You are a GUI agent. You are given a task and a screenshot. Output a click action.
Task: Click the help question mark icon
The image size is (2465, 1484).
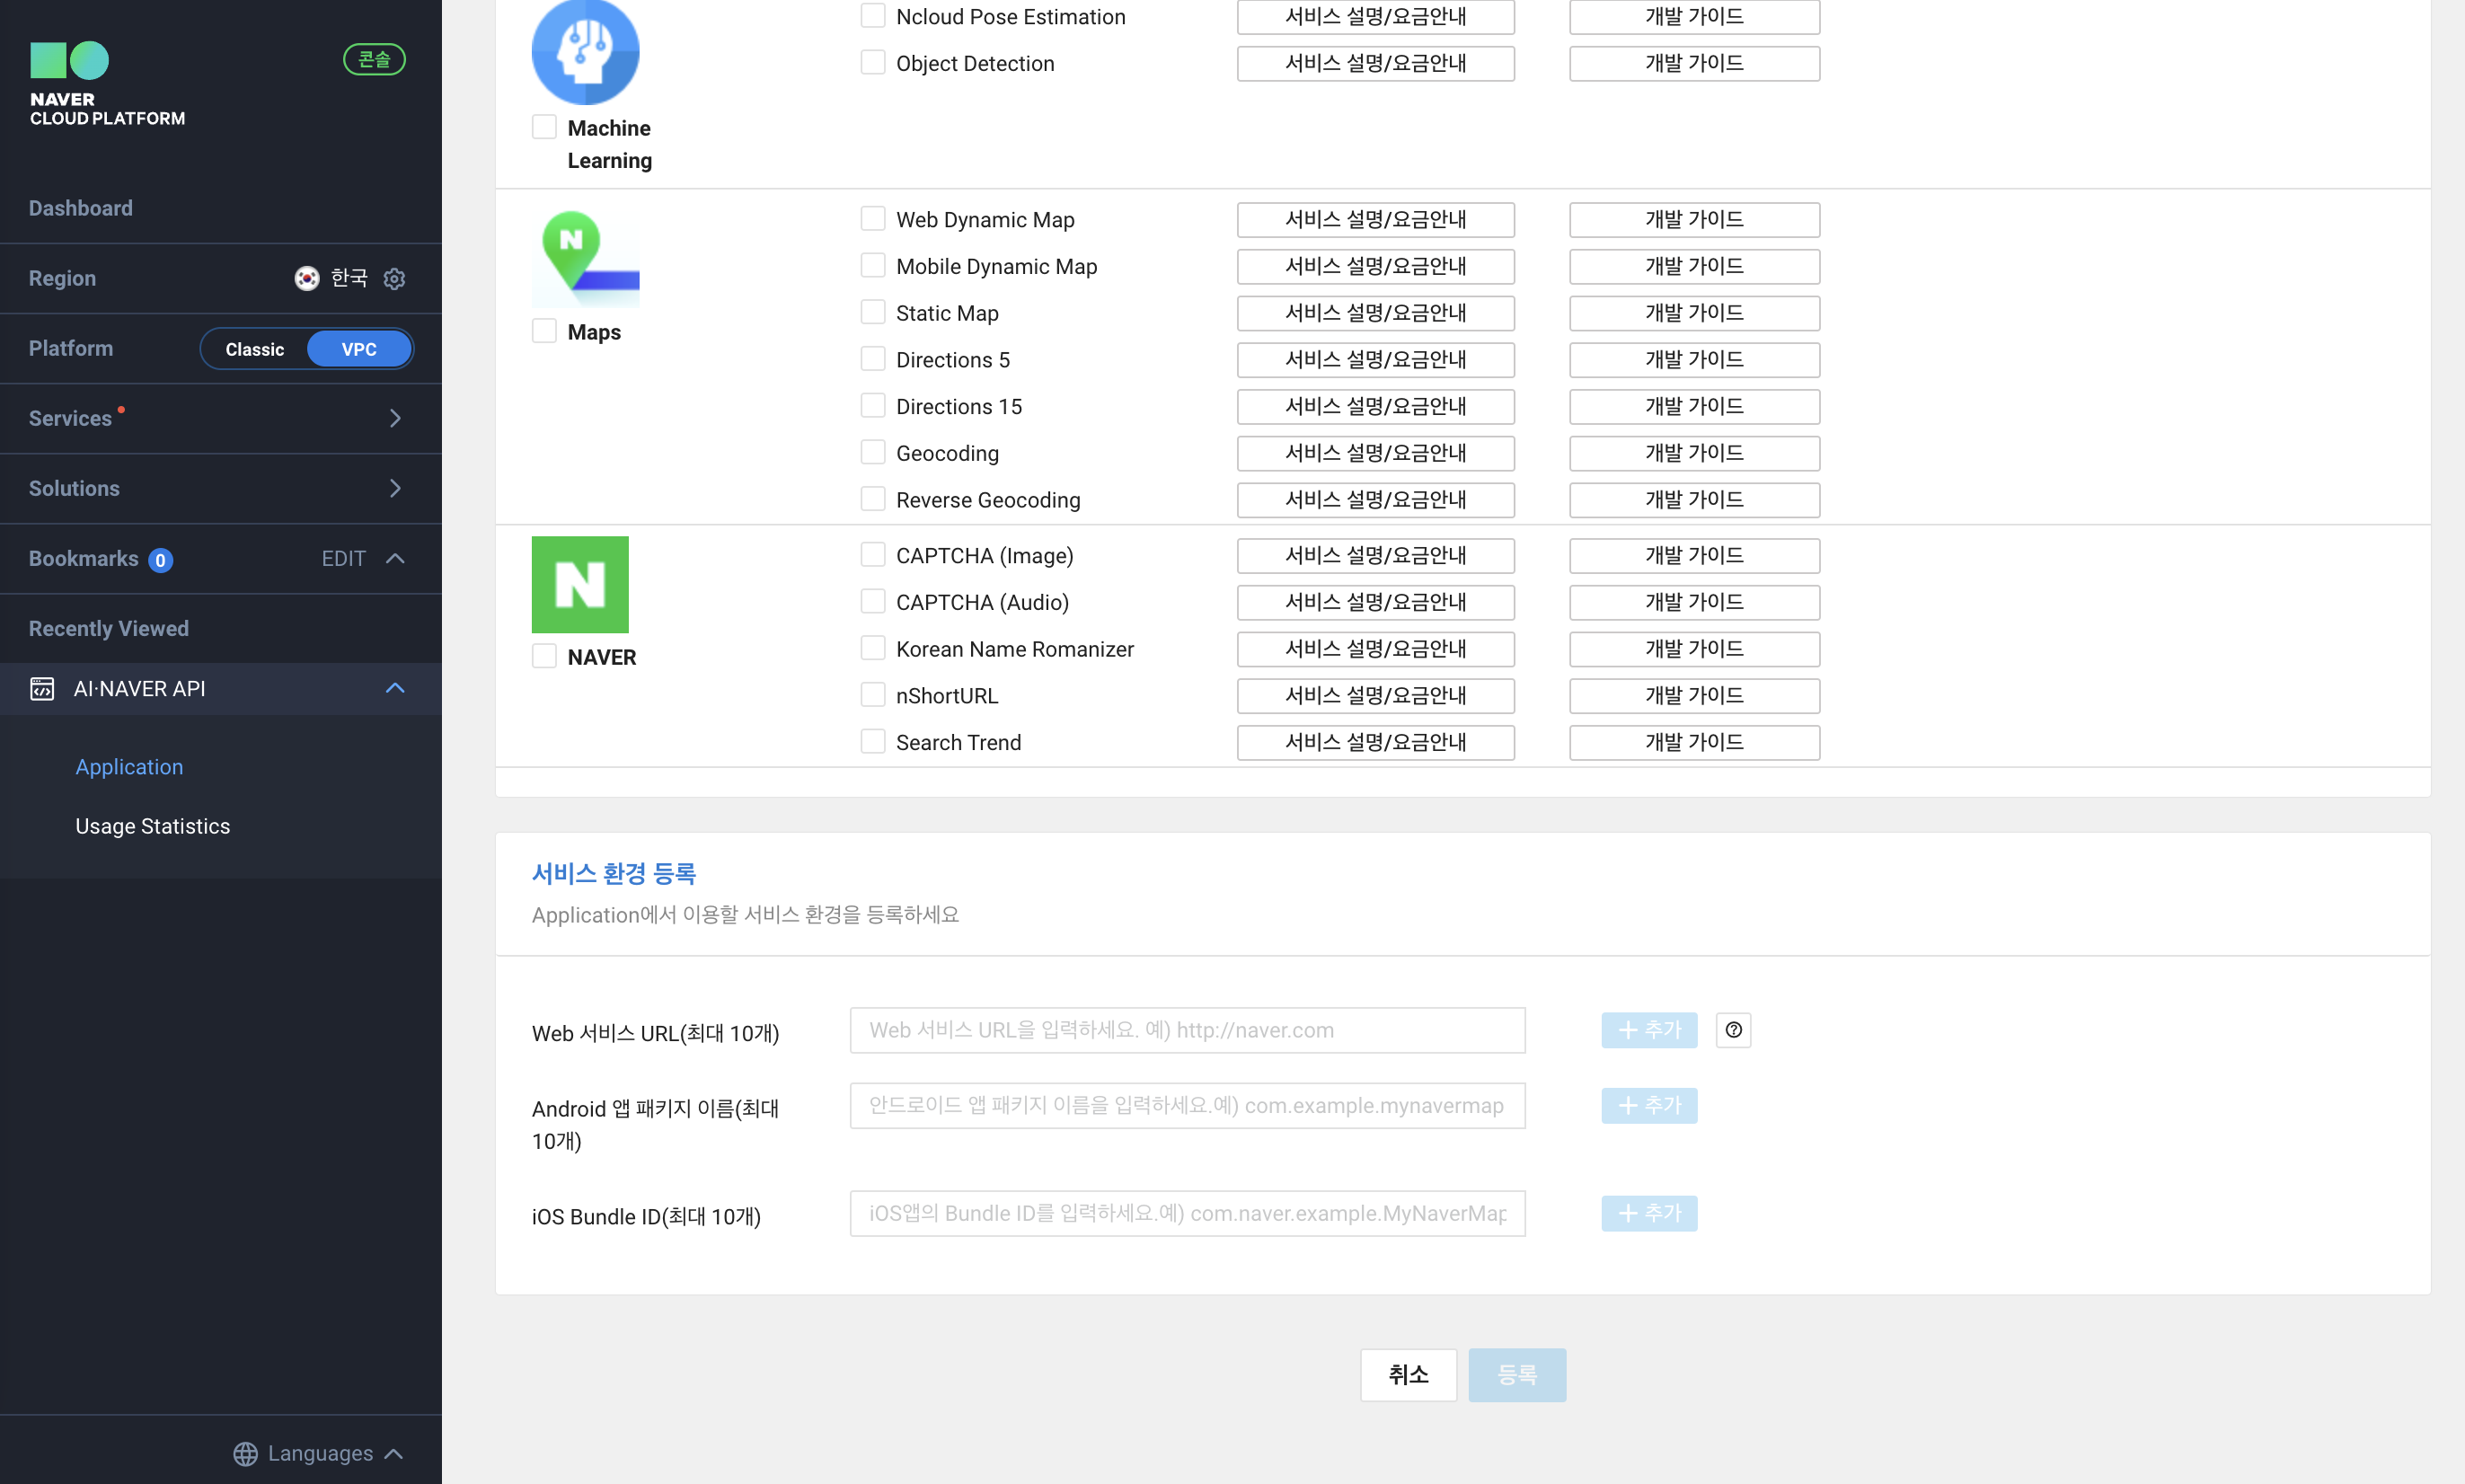(1733, 1030)
